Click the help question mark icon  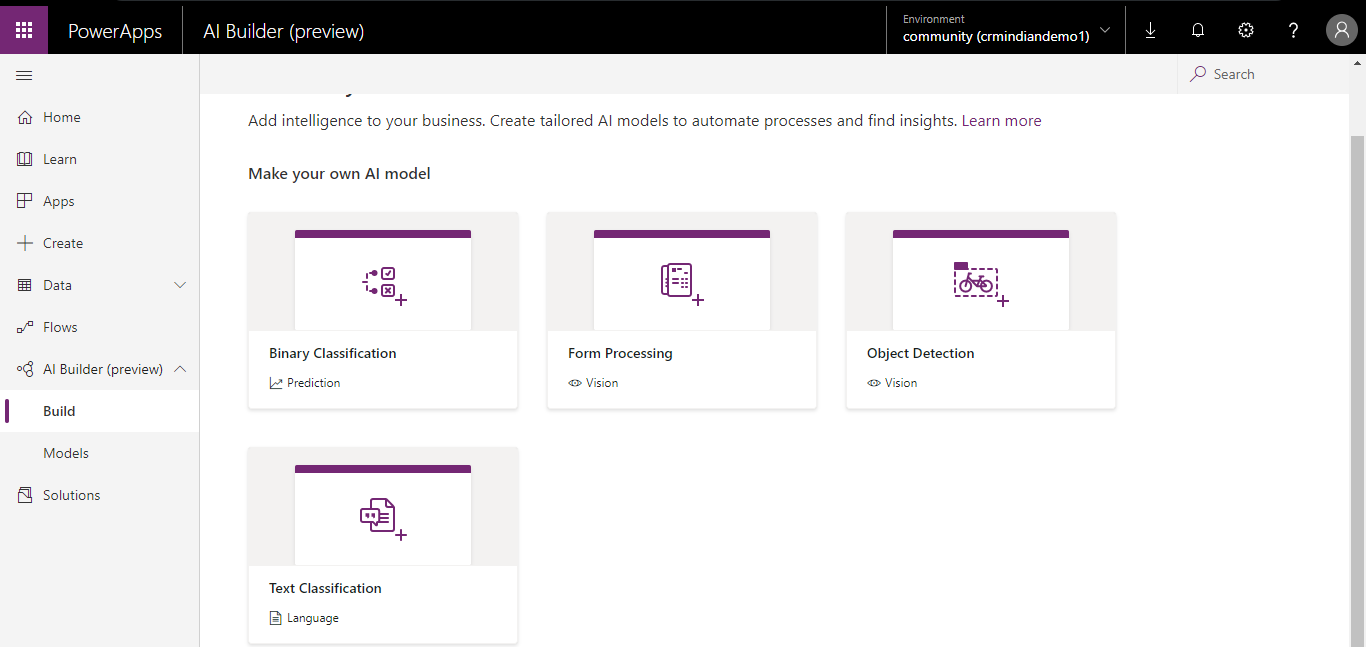[1293, 31]
